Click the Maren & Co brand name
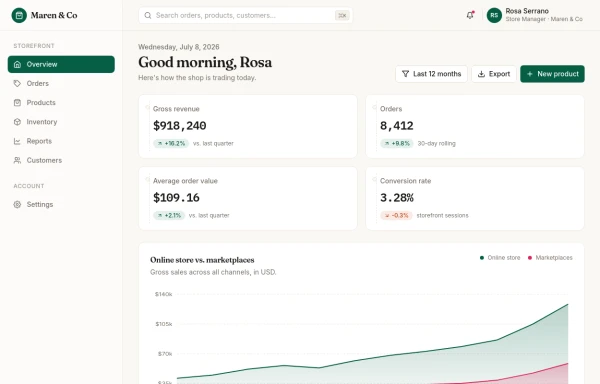Image resolution: width=600 pixels, height=384 pixels. tap(54, 15)
